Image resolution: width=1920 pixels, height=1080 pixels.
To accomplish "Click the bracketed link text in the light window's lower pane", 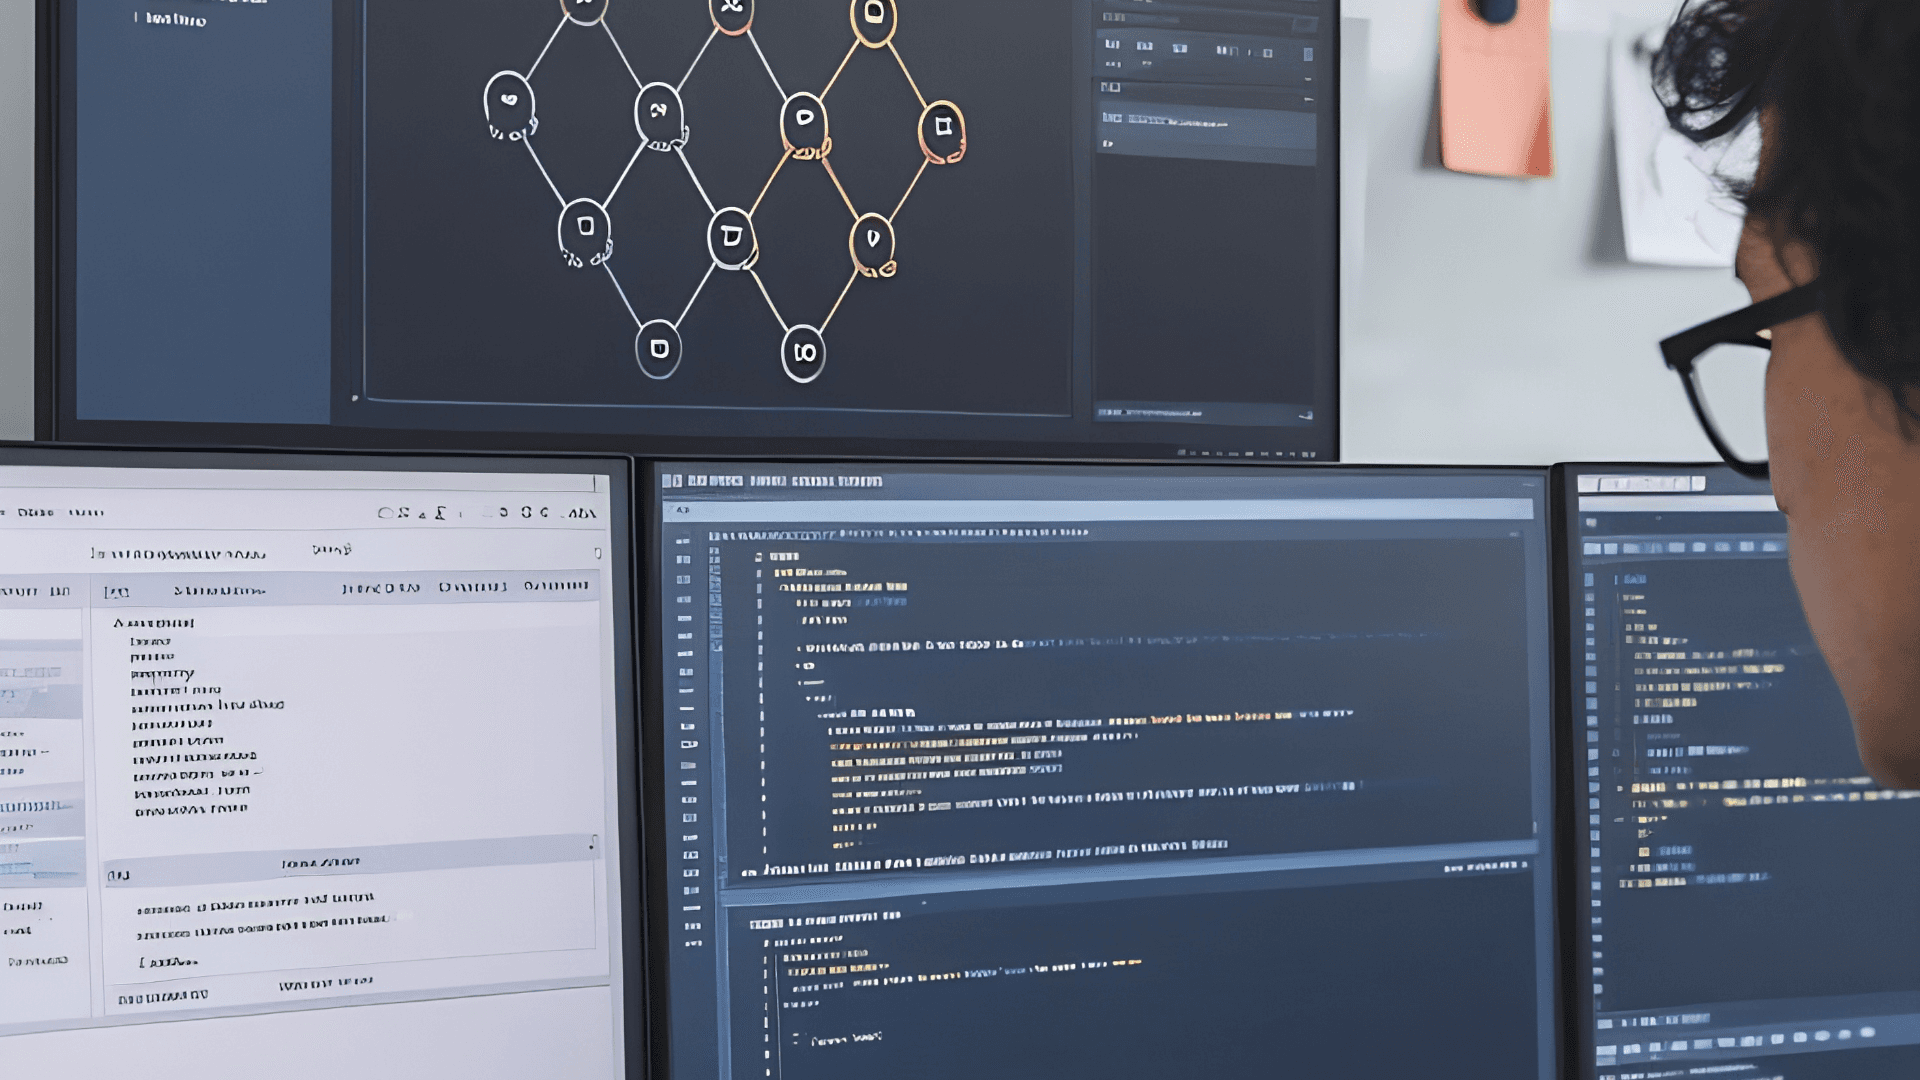I will tap(168, 962).
